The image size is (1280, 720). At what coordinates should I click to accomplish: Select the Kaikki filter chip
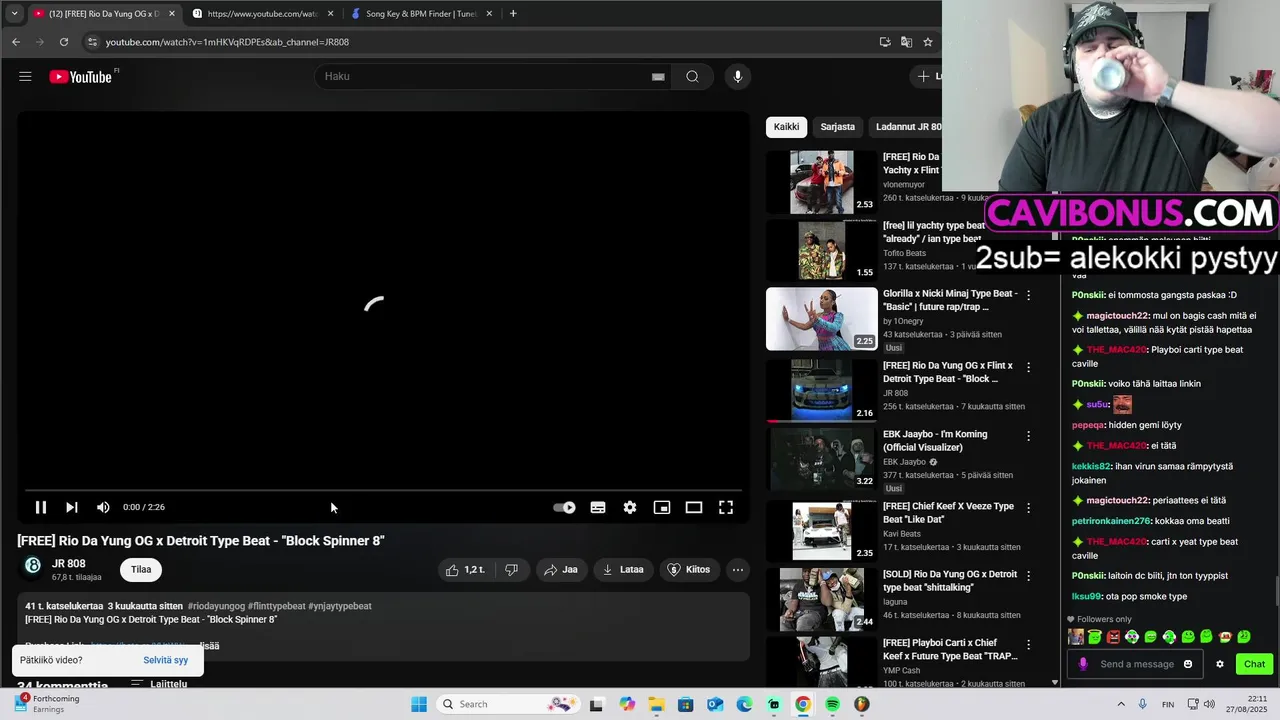coord(787,127)
